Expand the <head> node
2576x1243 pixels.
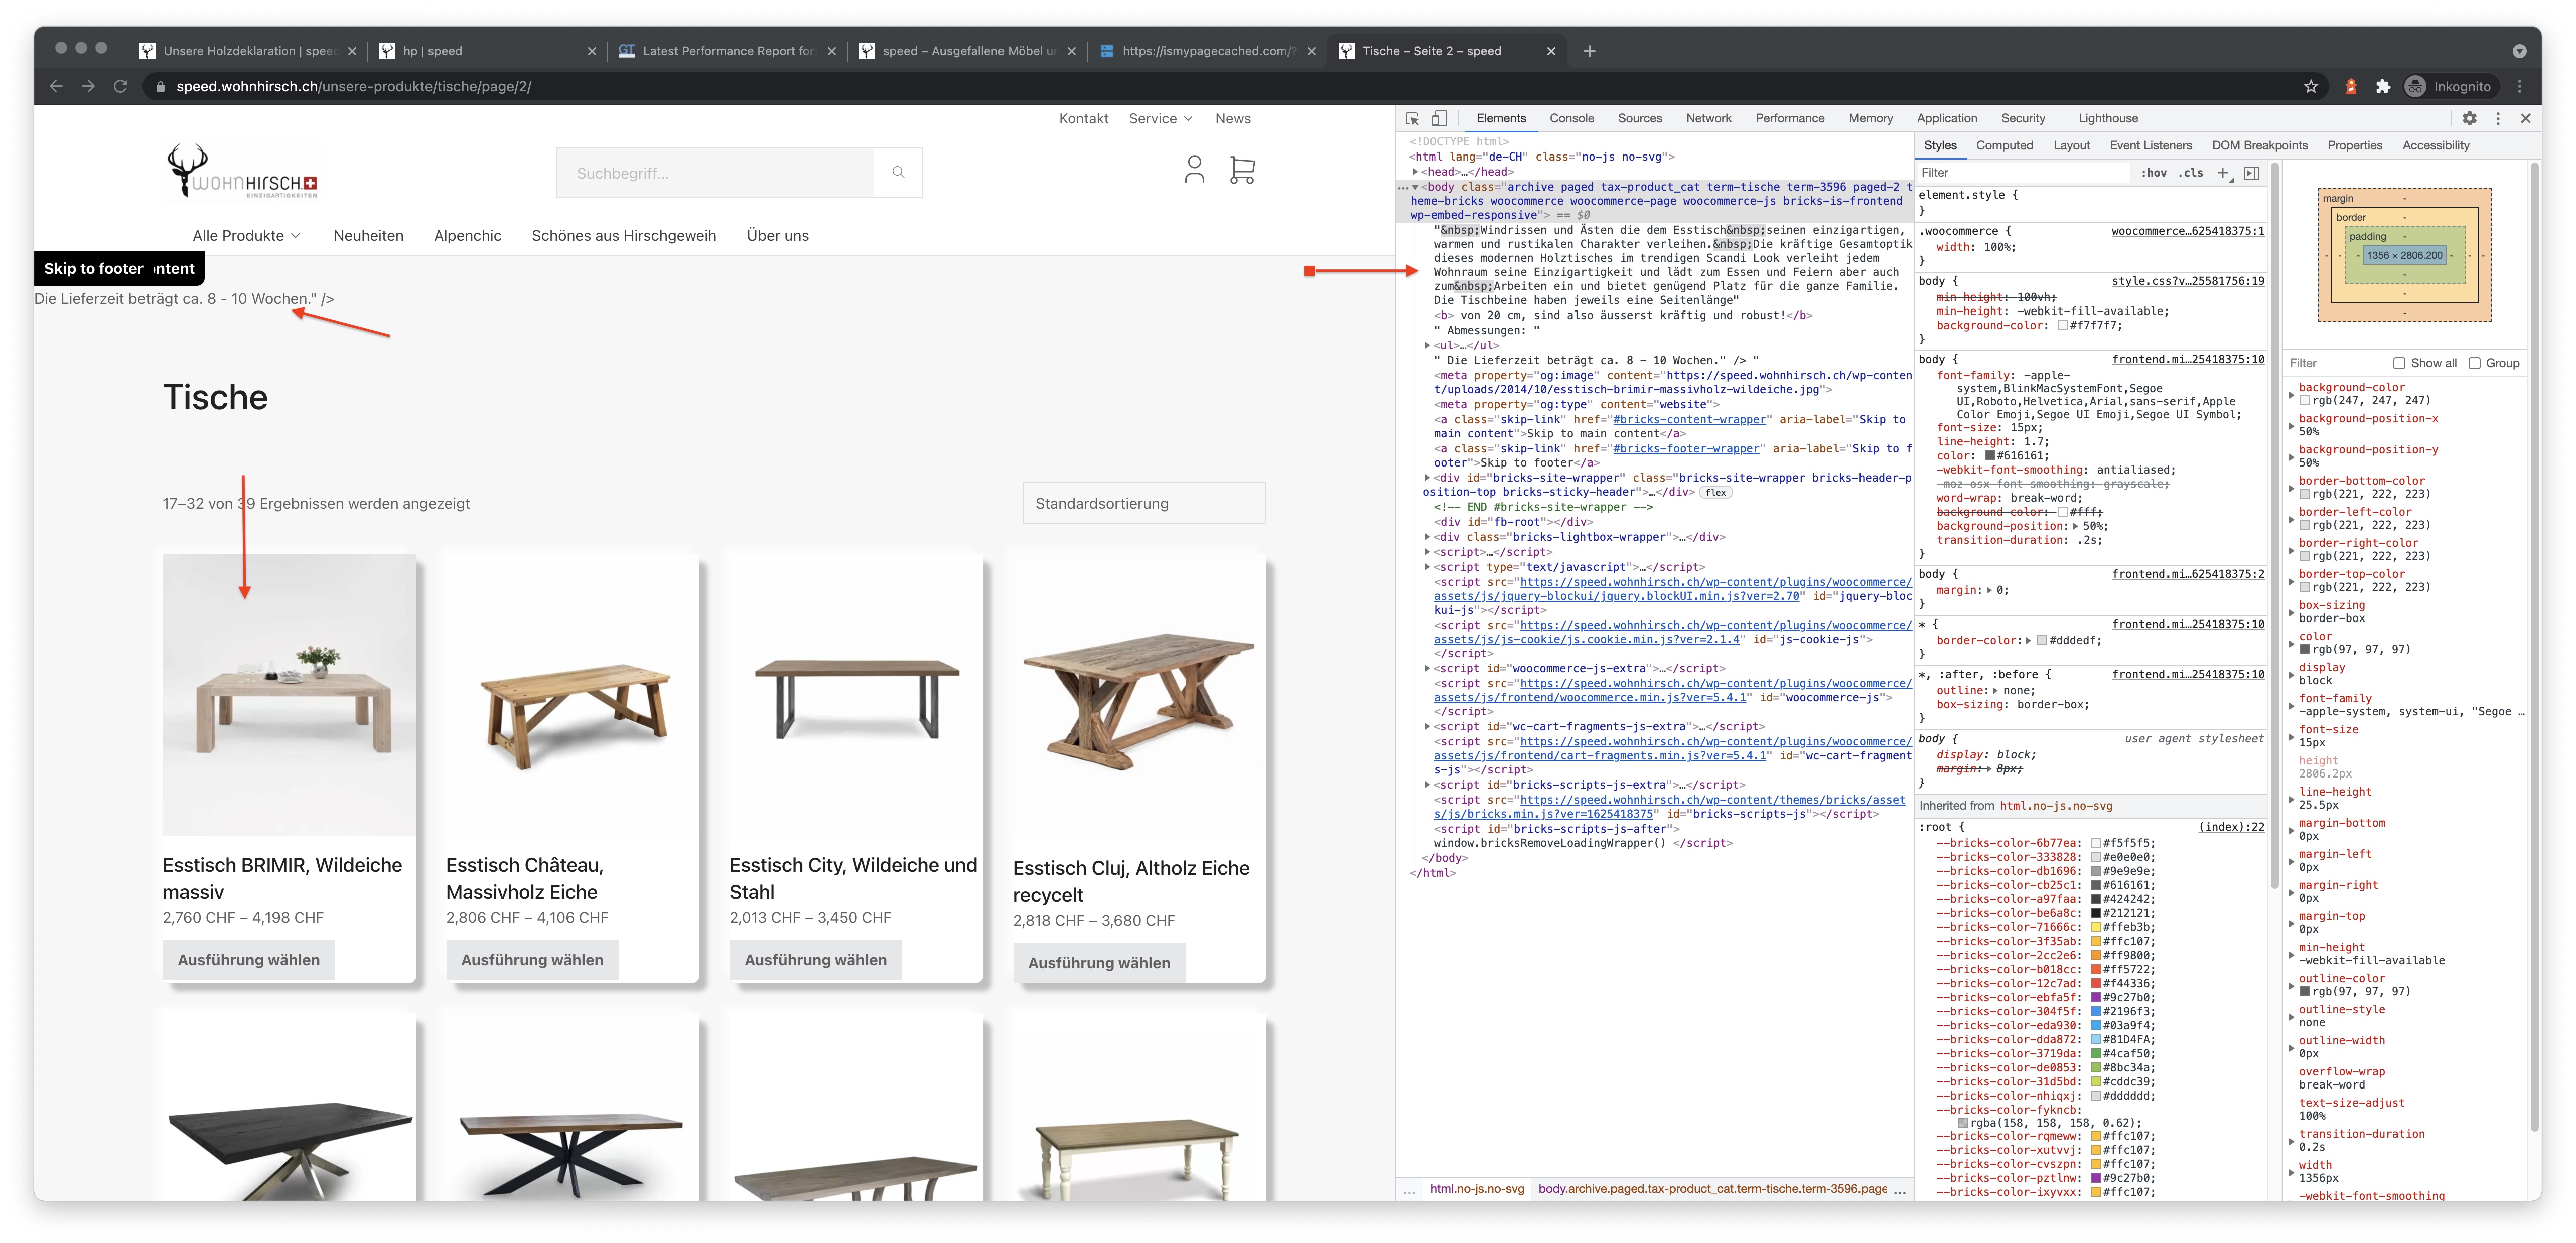click(x=1415, y=171)
